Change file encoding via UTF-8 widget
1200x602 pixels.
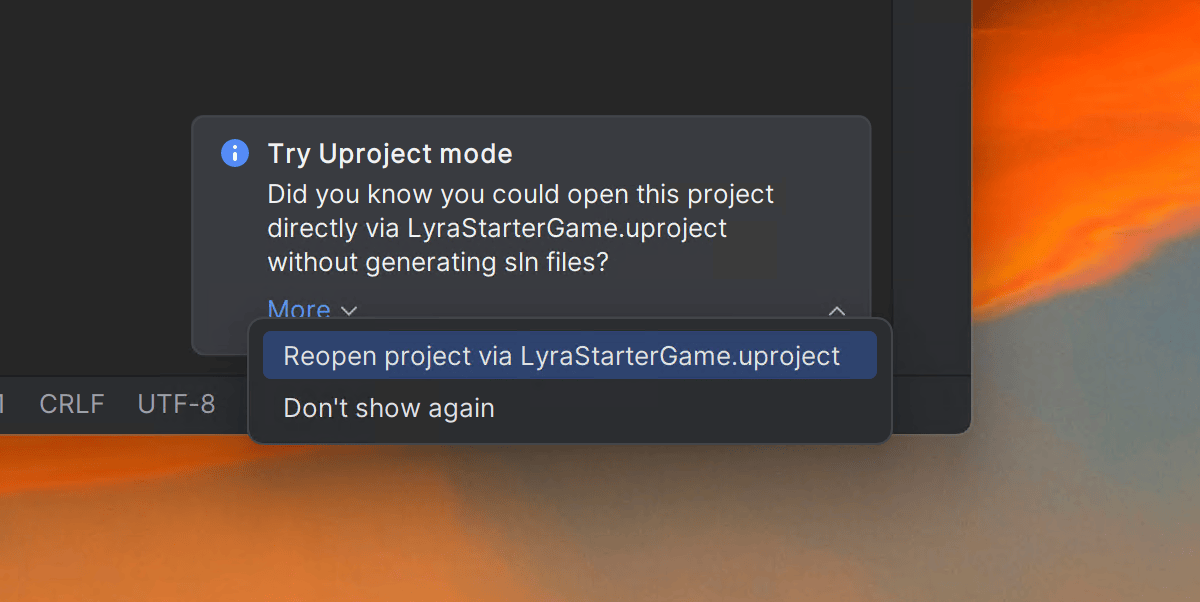pyautogui.click(x=176, y=404)
